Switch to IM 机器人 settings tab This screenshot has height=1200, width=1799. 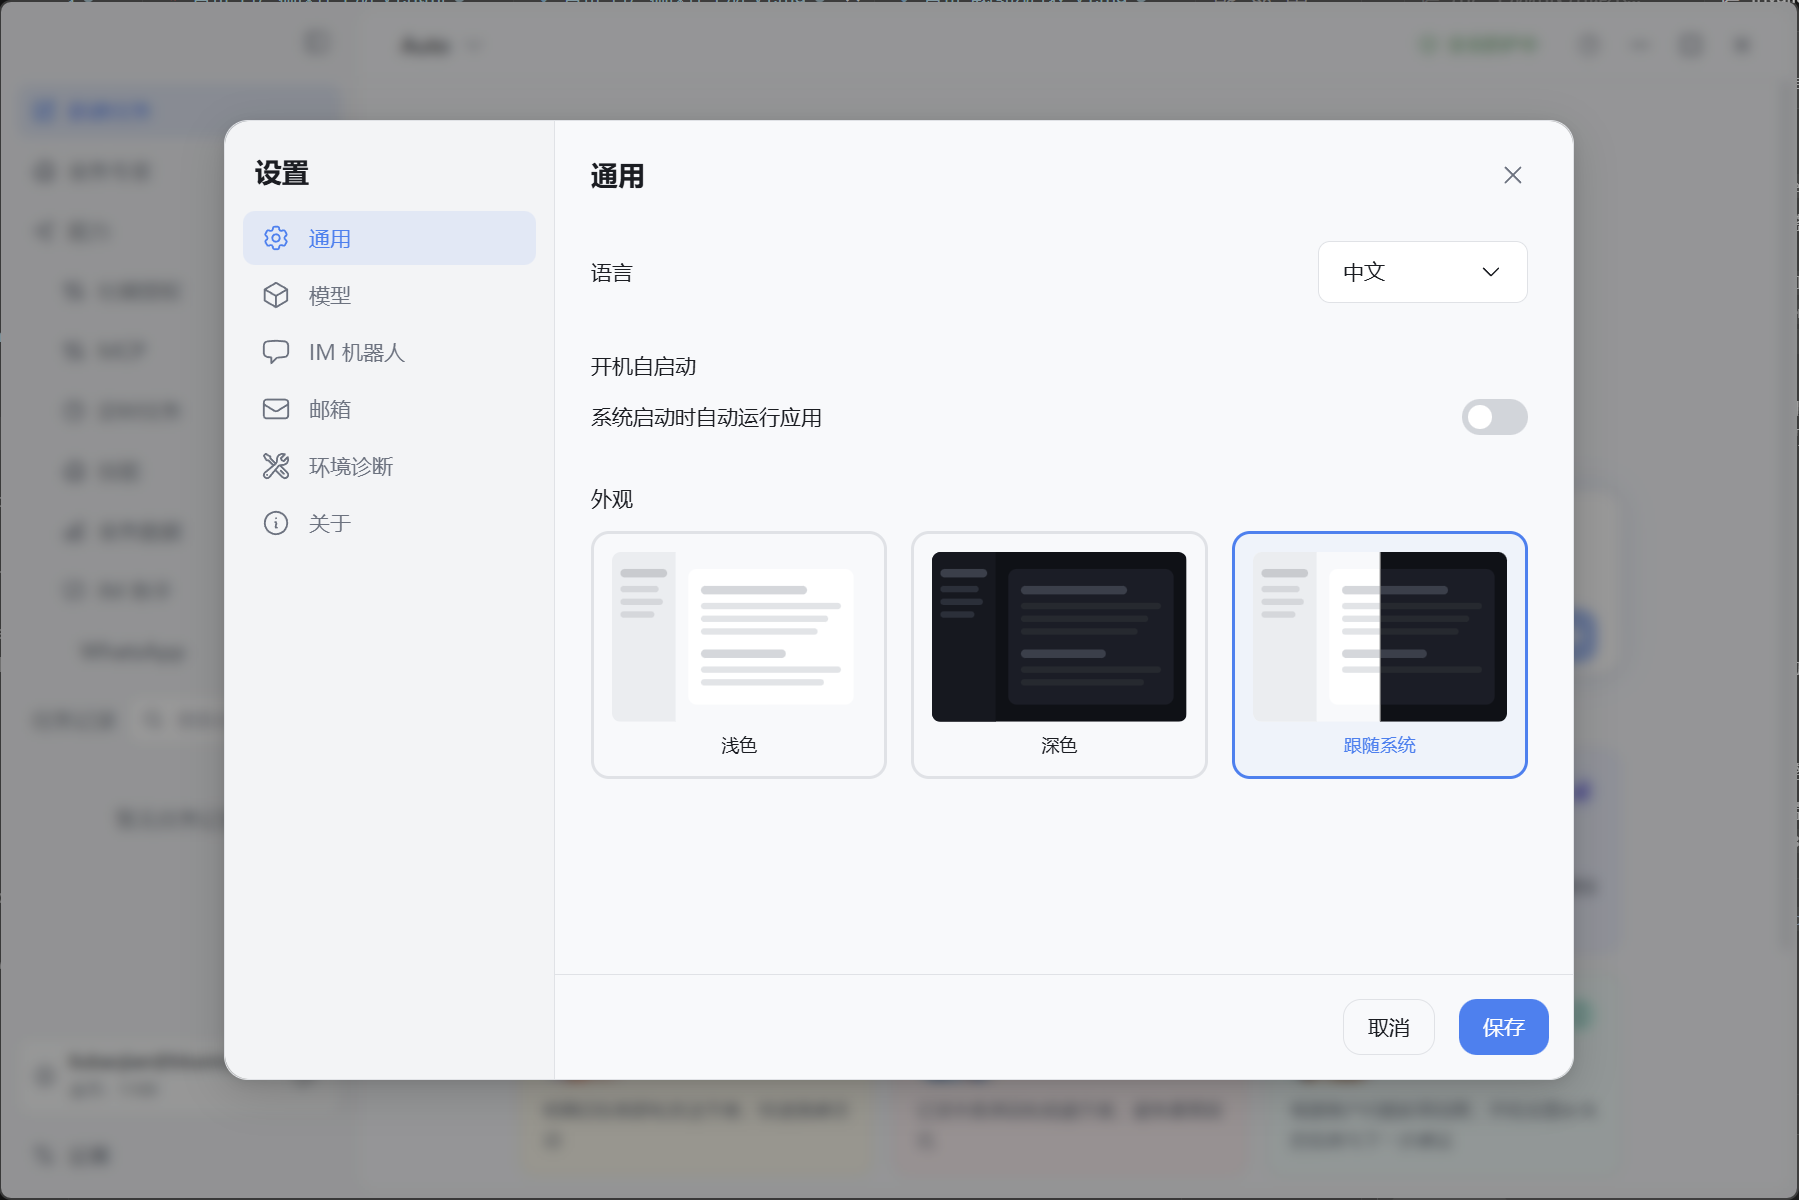(x=389, y=352)
